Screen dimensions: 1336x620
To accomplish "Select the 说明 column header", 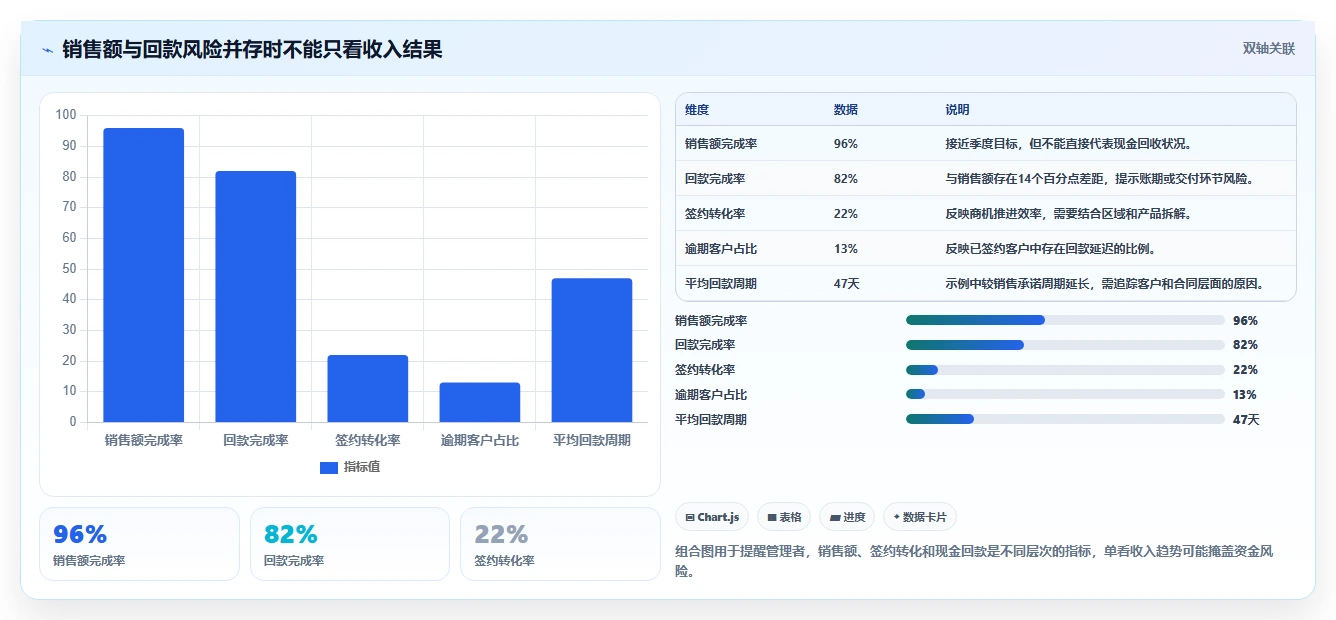I will (957, 110).
